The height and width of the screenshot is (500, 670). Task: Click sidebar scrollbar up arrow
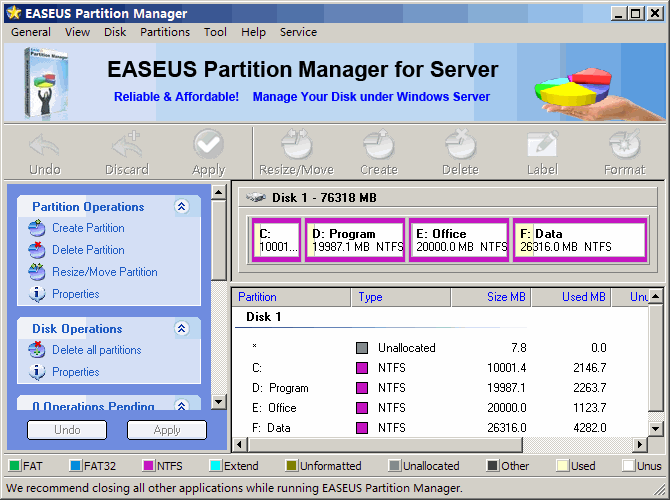coord(218,192)
